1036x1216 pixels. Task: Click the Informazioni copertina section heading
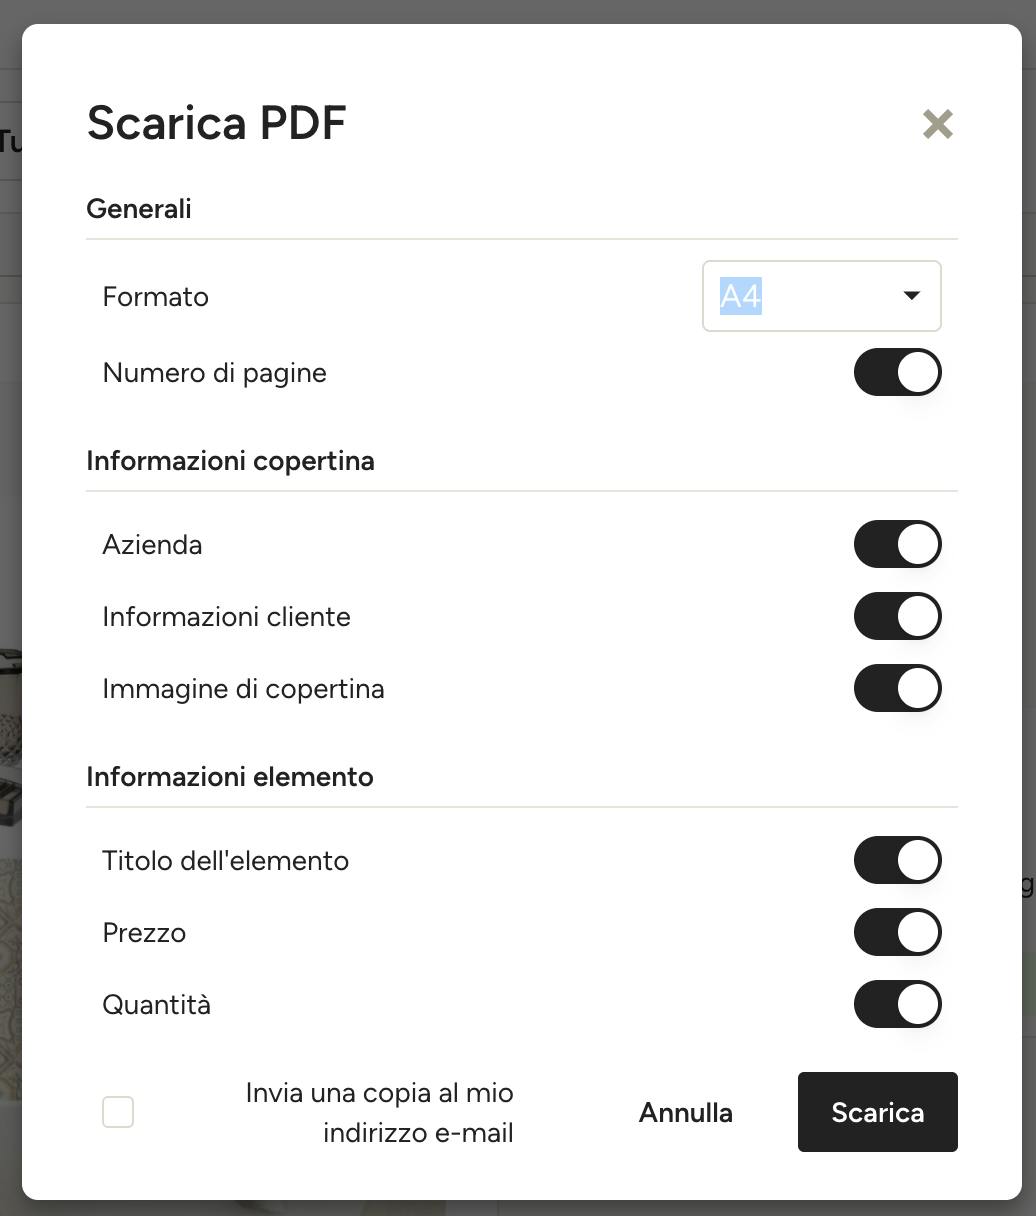230,461
